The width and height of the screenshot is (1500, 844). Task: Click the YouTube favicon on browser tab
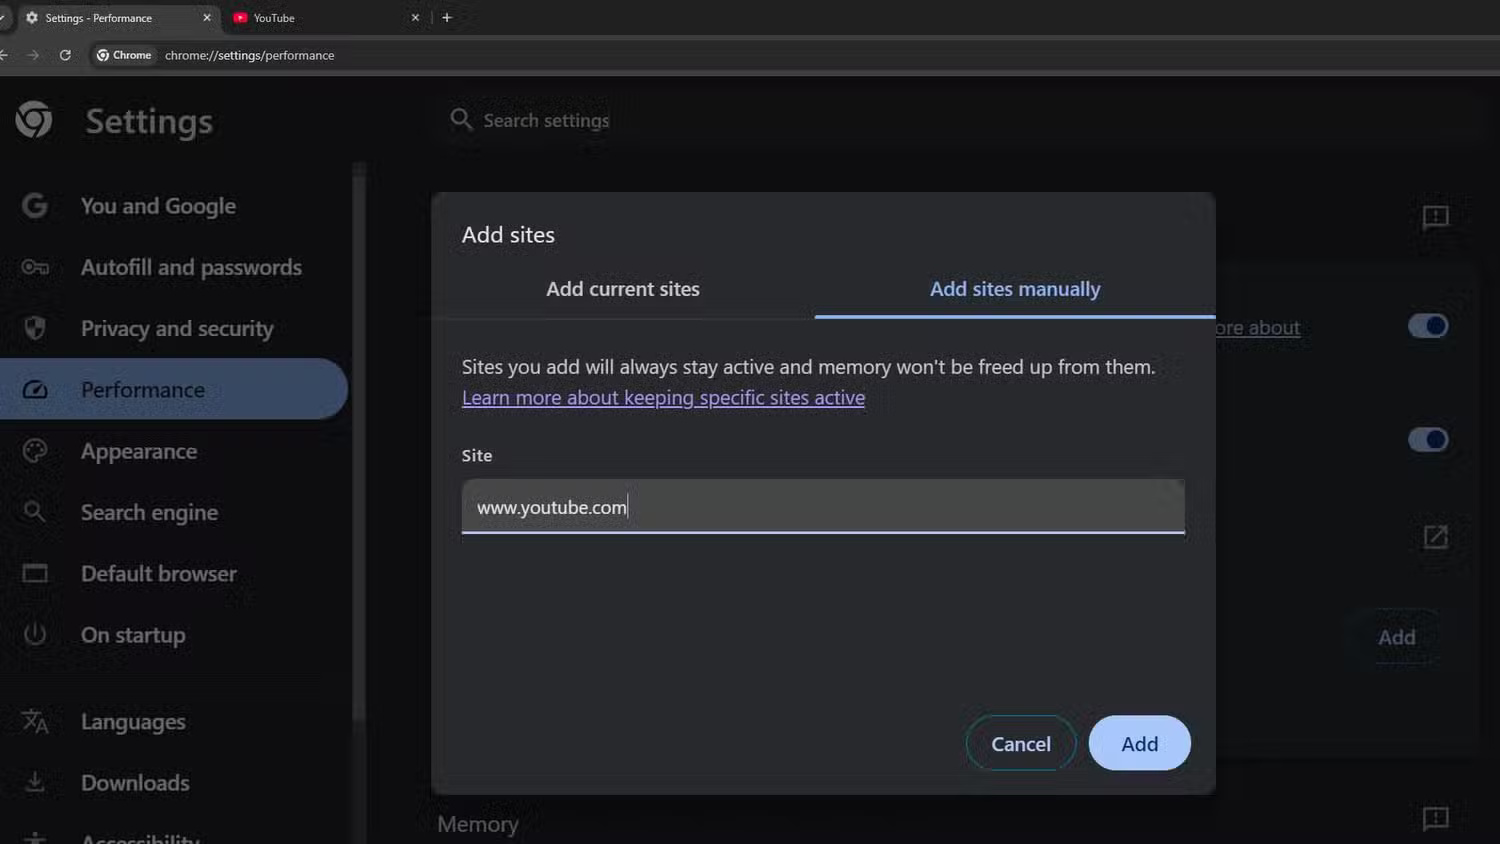coord(240,18)
